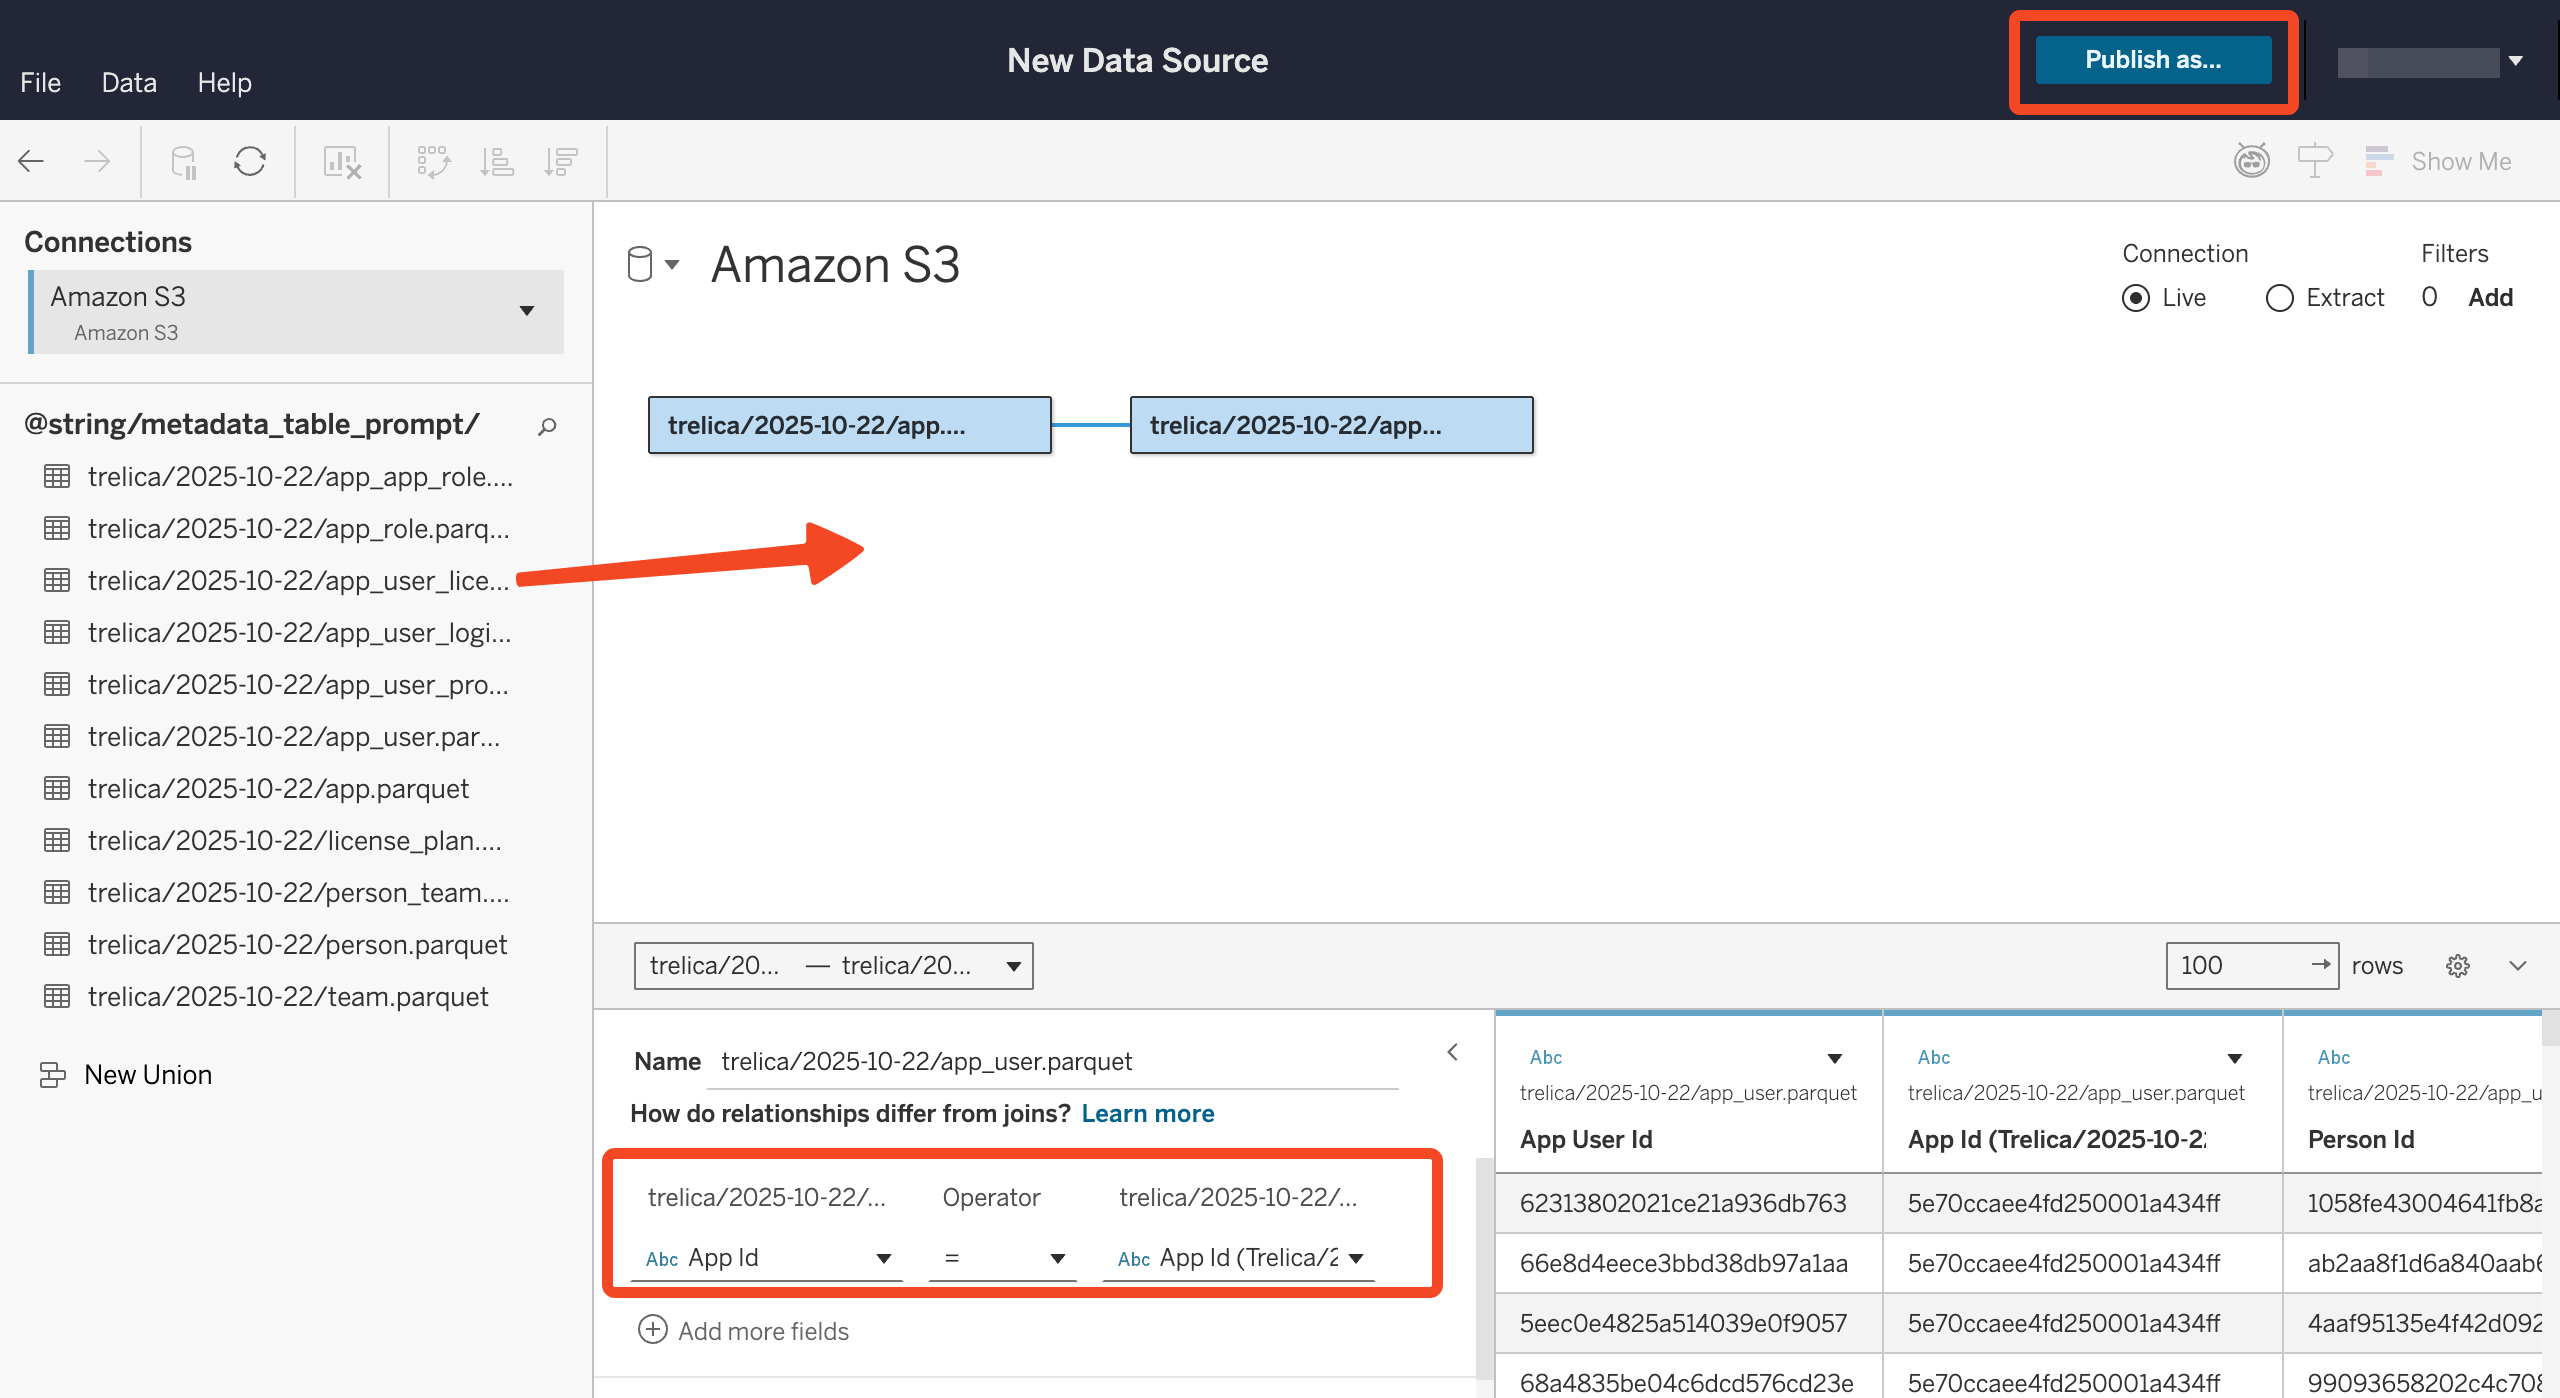
Task: Click New Union label
Action: click(x=148, y=1075)
